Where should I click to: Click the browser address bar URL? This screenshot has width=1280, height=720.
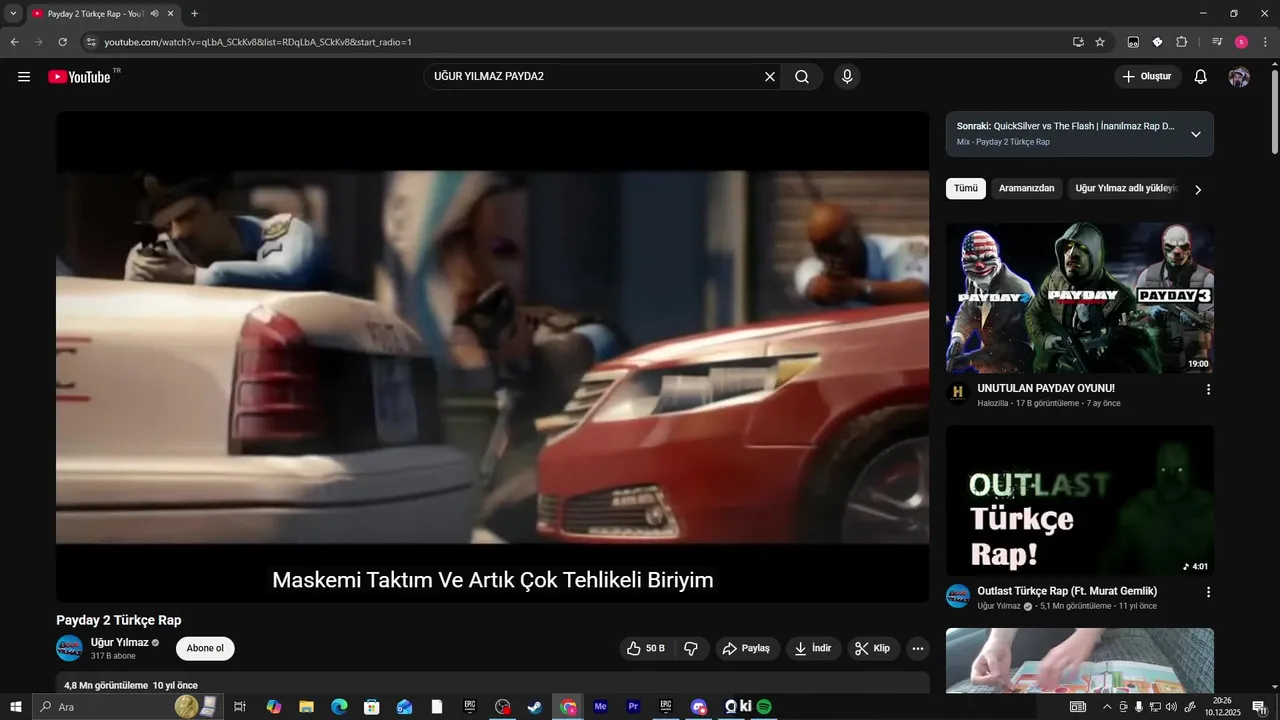click(258, 42)
